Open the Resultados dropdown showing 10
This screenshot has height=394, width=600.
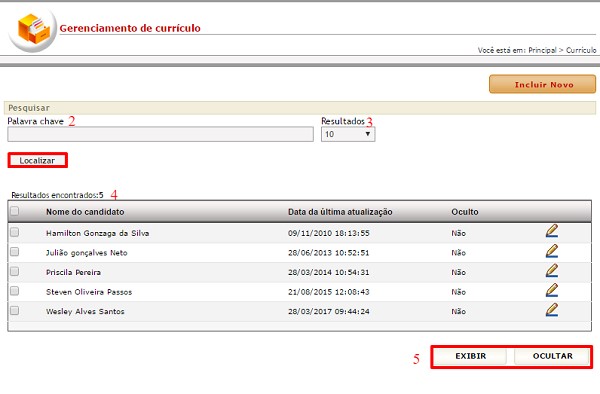click(x=348, y=134)
